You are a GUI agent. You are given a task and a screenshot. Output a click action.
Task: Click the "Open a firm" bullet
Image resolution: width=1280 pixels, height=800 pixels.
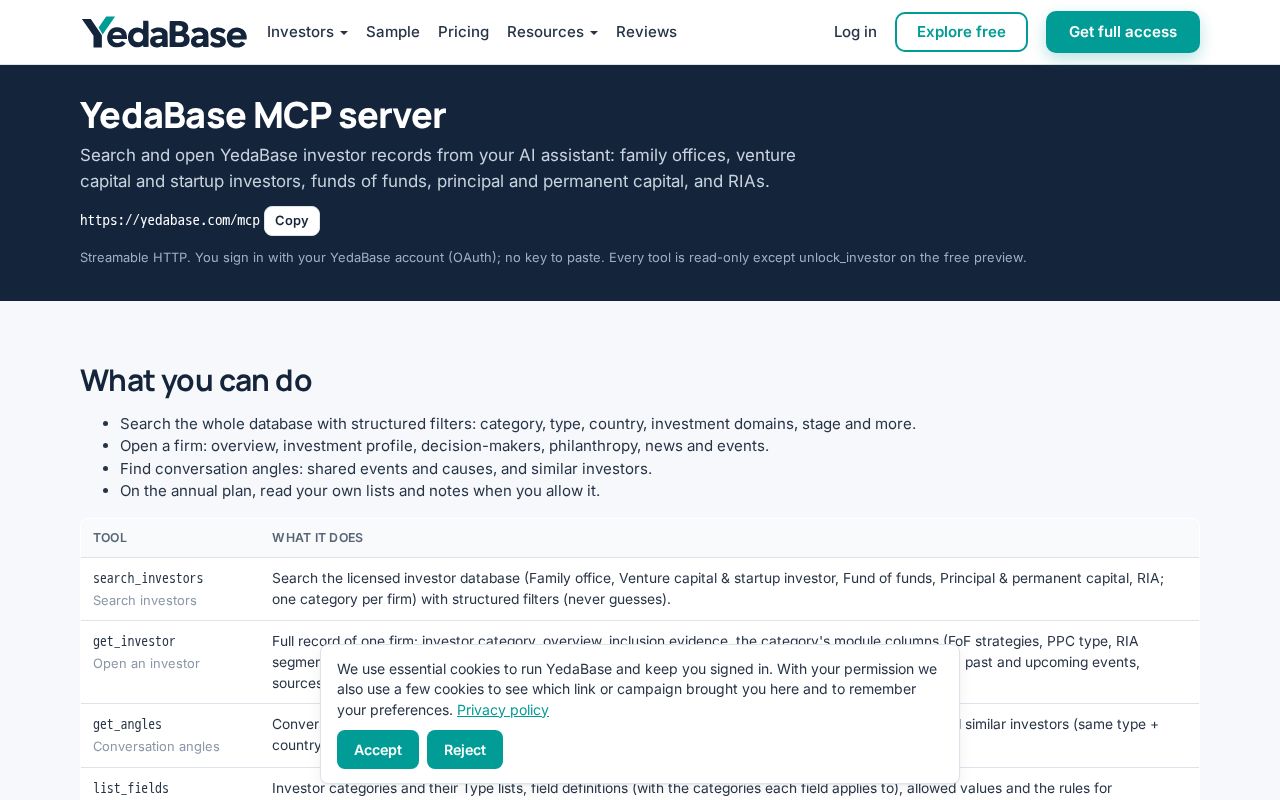click(x=444, y=446)
